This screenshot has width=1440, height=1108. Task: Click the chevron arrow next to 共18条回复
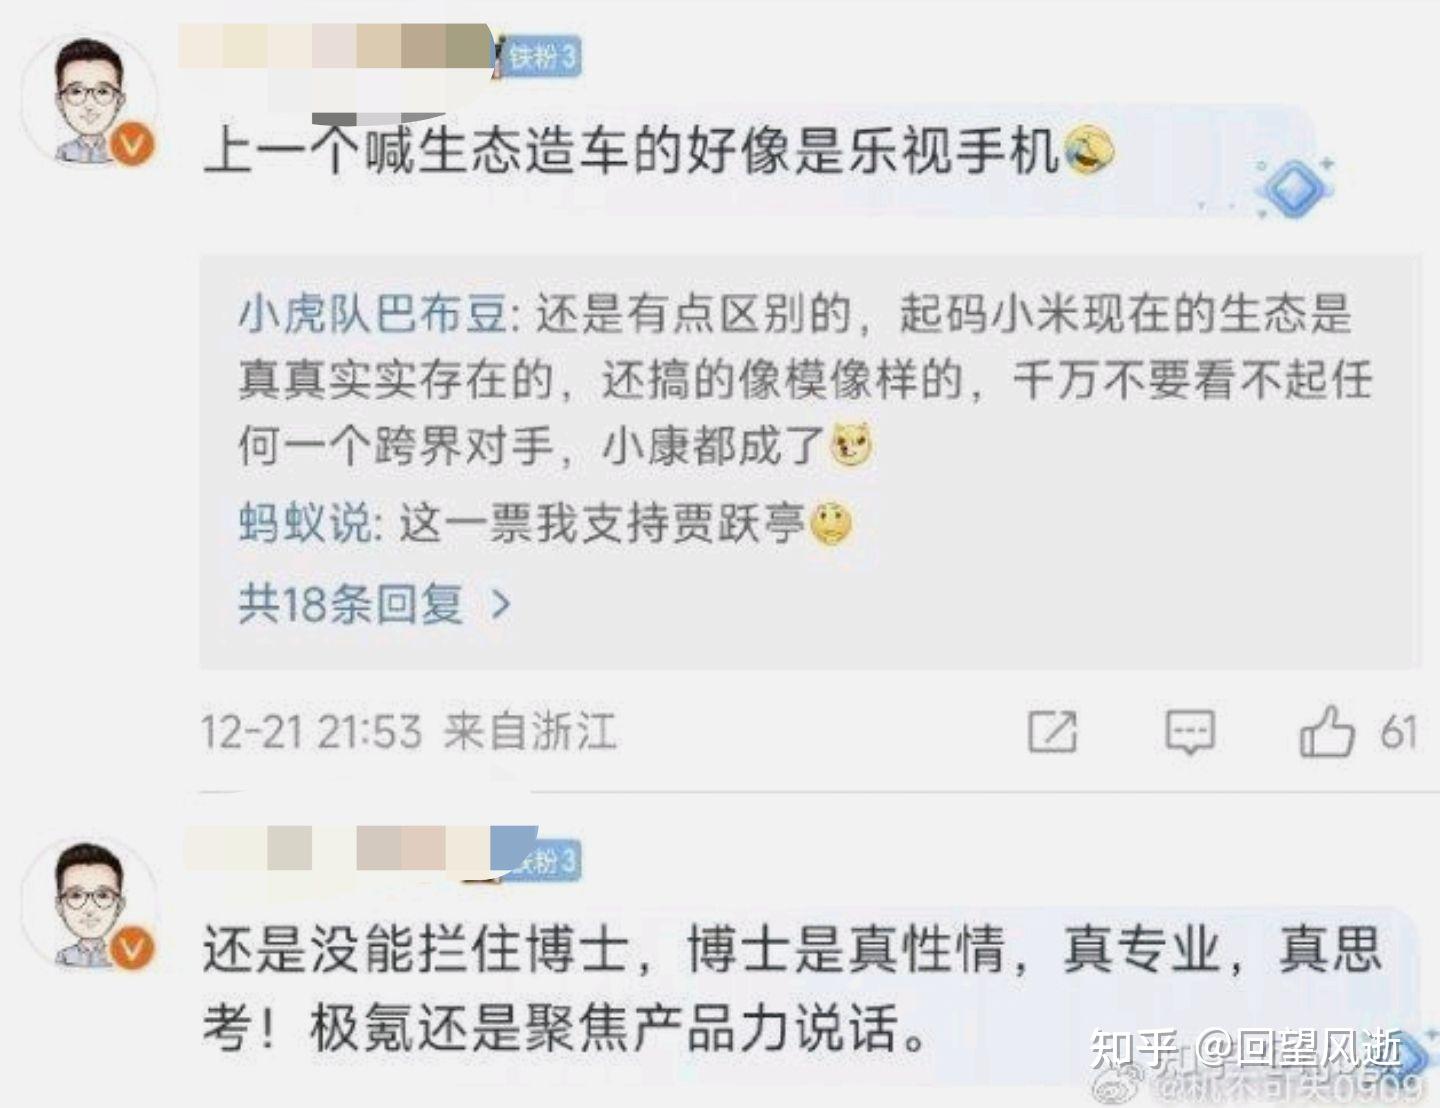pos(501,604)
